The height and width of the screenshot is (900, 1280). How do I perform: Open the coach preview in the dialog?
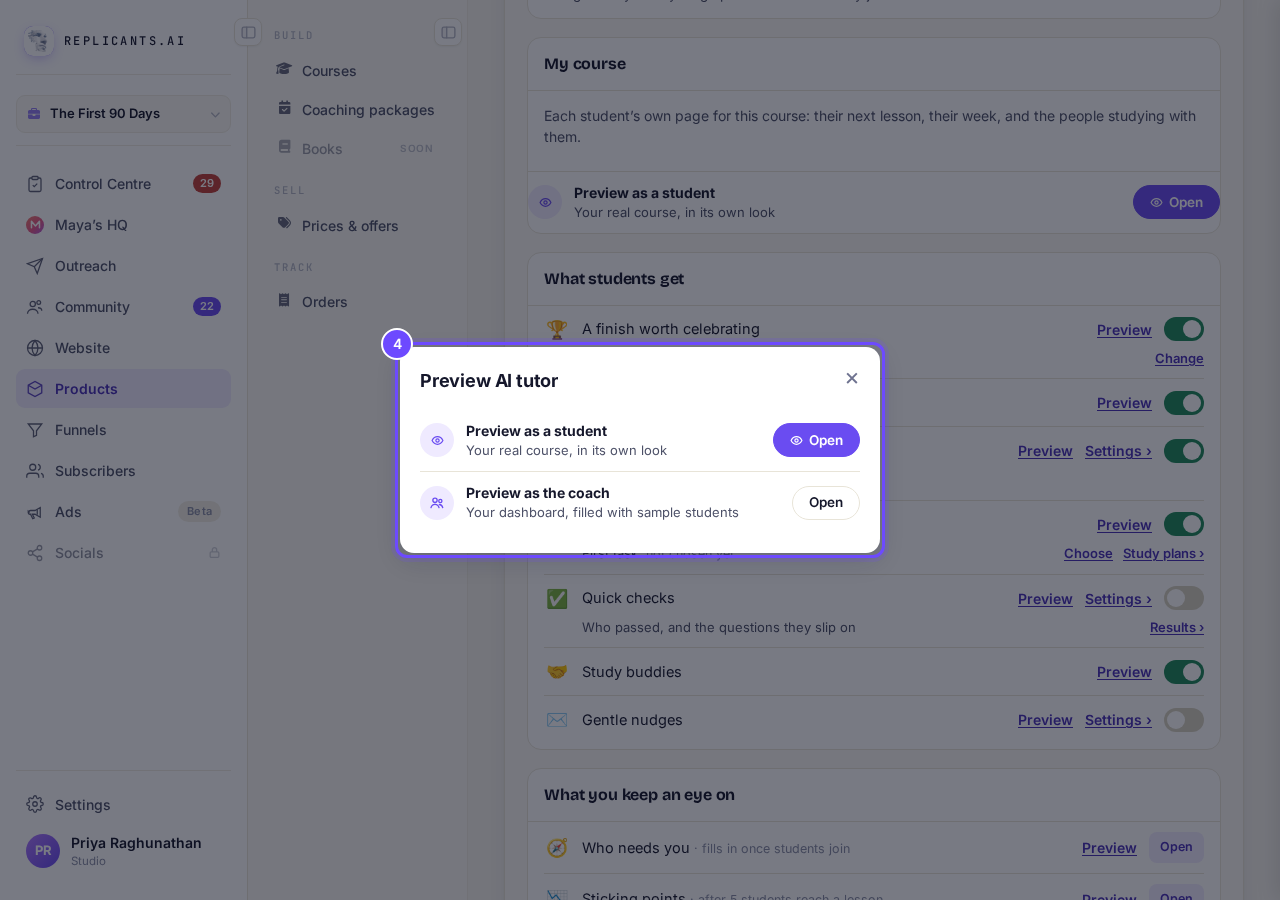click(x=826, y=503)
